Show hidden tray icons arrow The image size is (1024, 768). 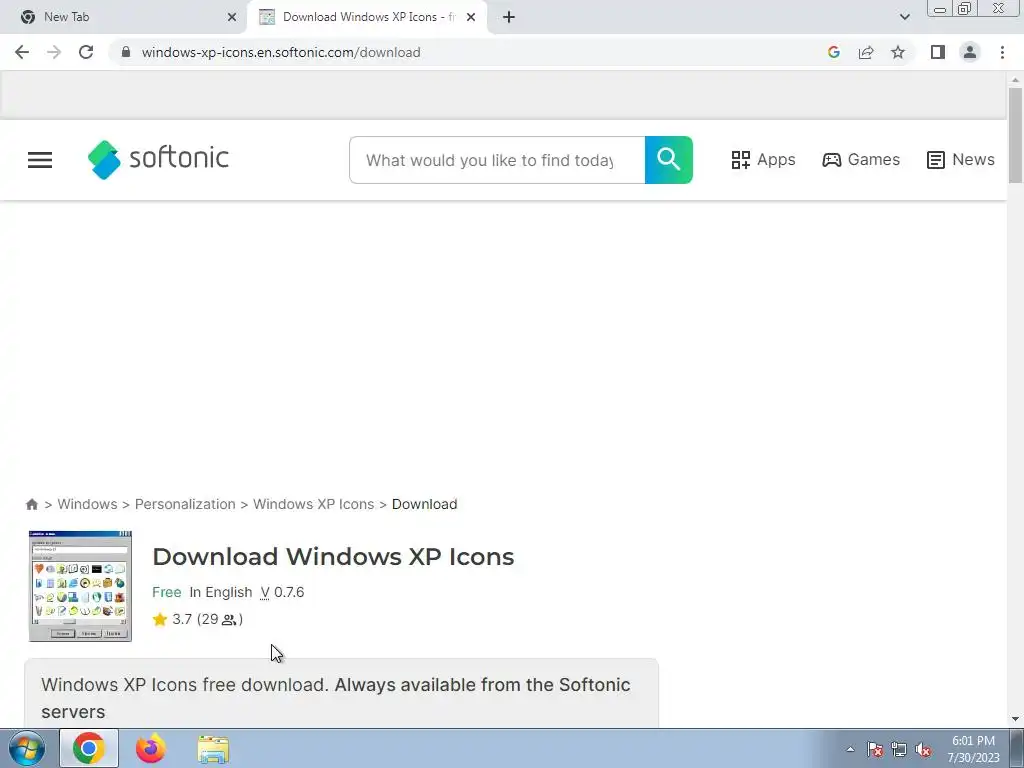tap(850, 750)
